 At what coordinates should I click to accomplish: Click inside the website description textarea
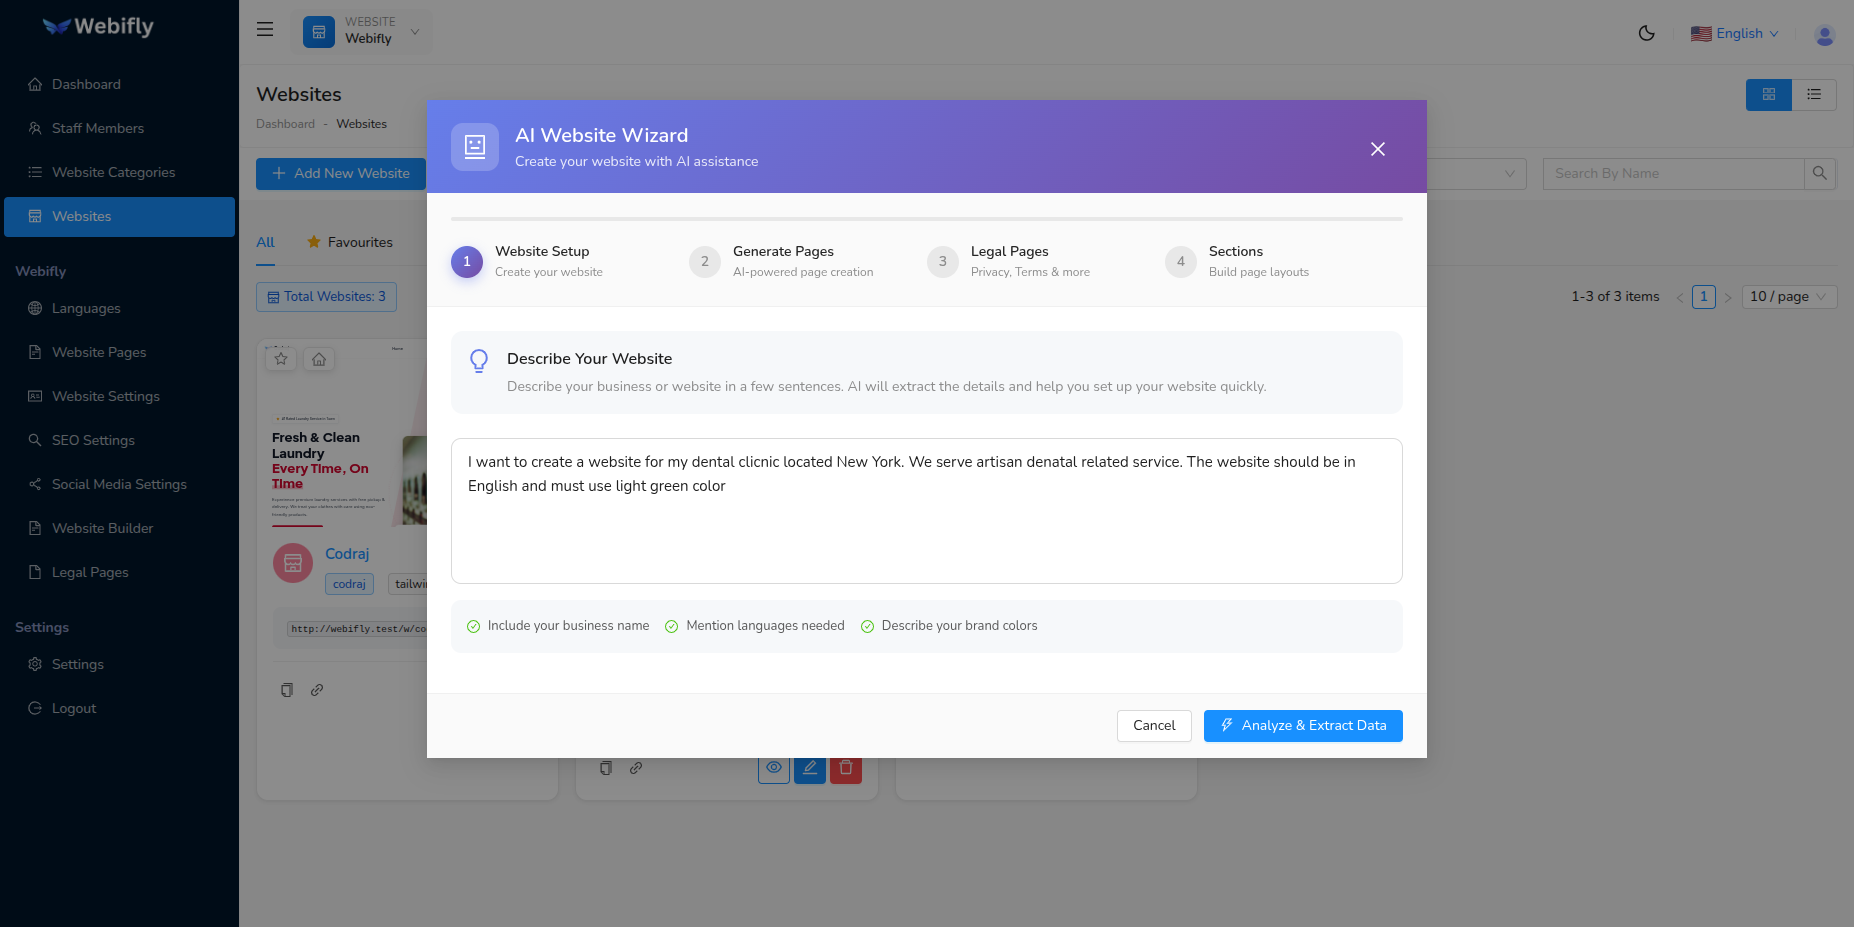926,510
